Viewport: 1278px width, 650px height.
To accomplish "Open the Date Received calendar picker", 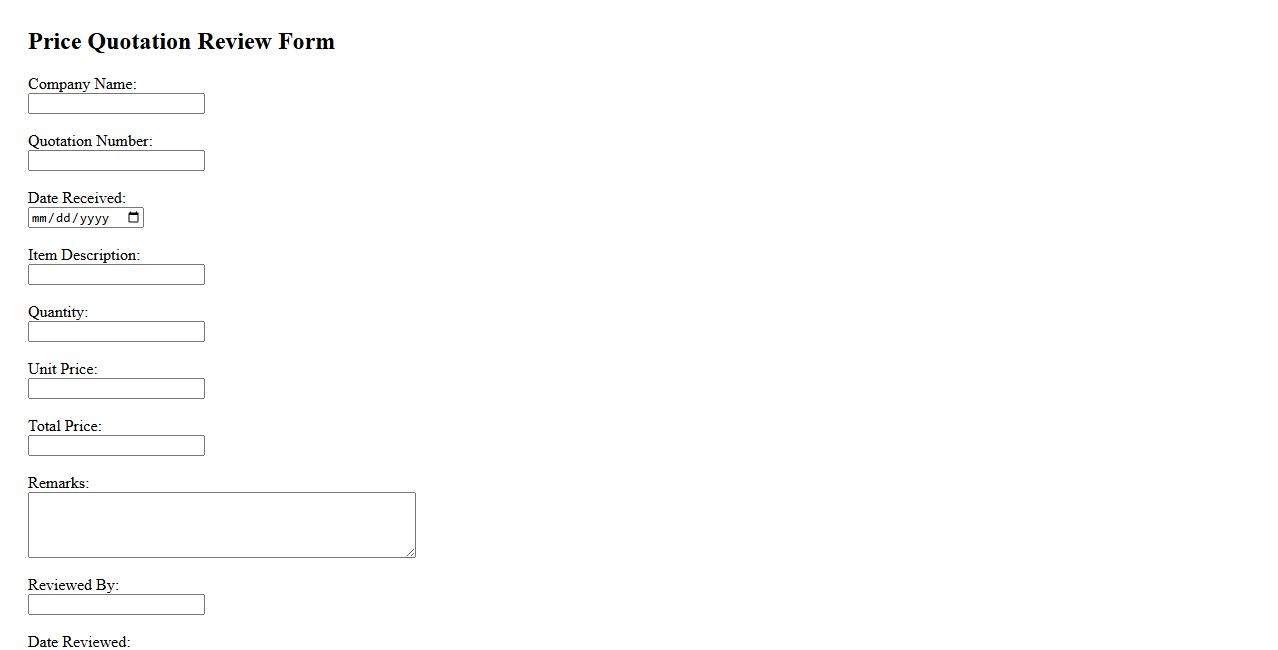I will pos(134,218).
